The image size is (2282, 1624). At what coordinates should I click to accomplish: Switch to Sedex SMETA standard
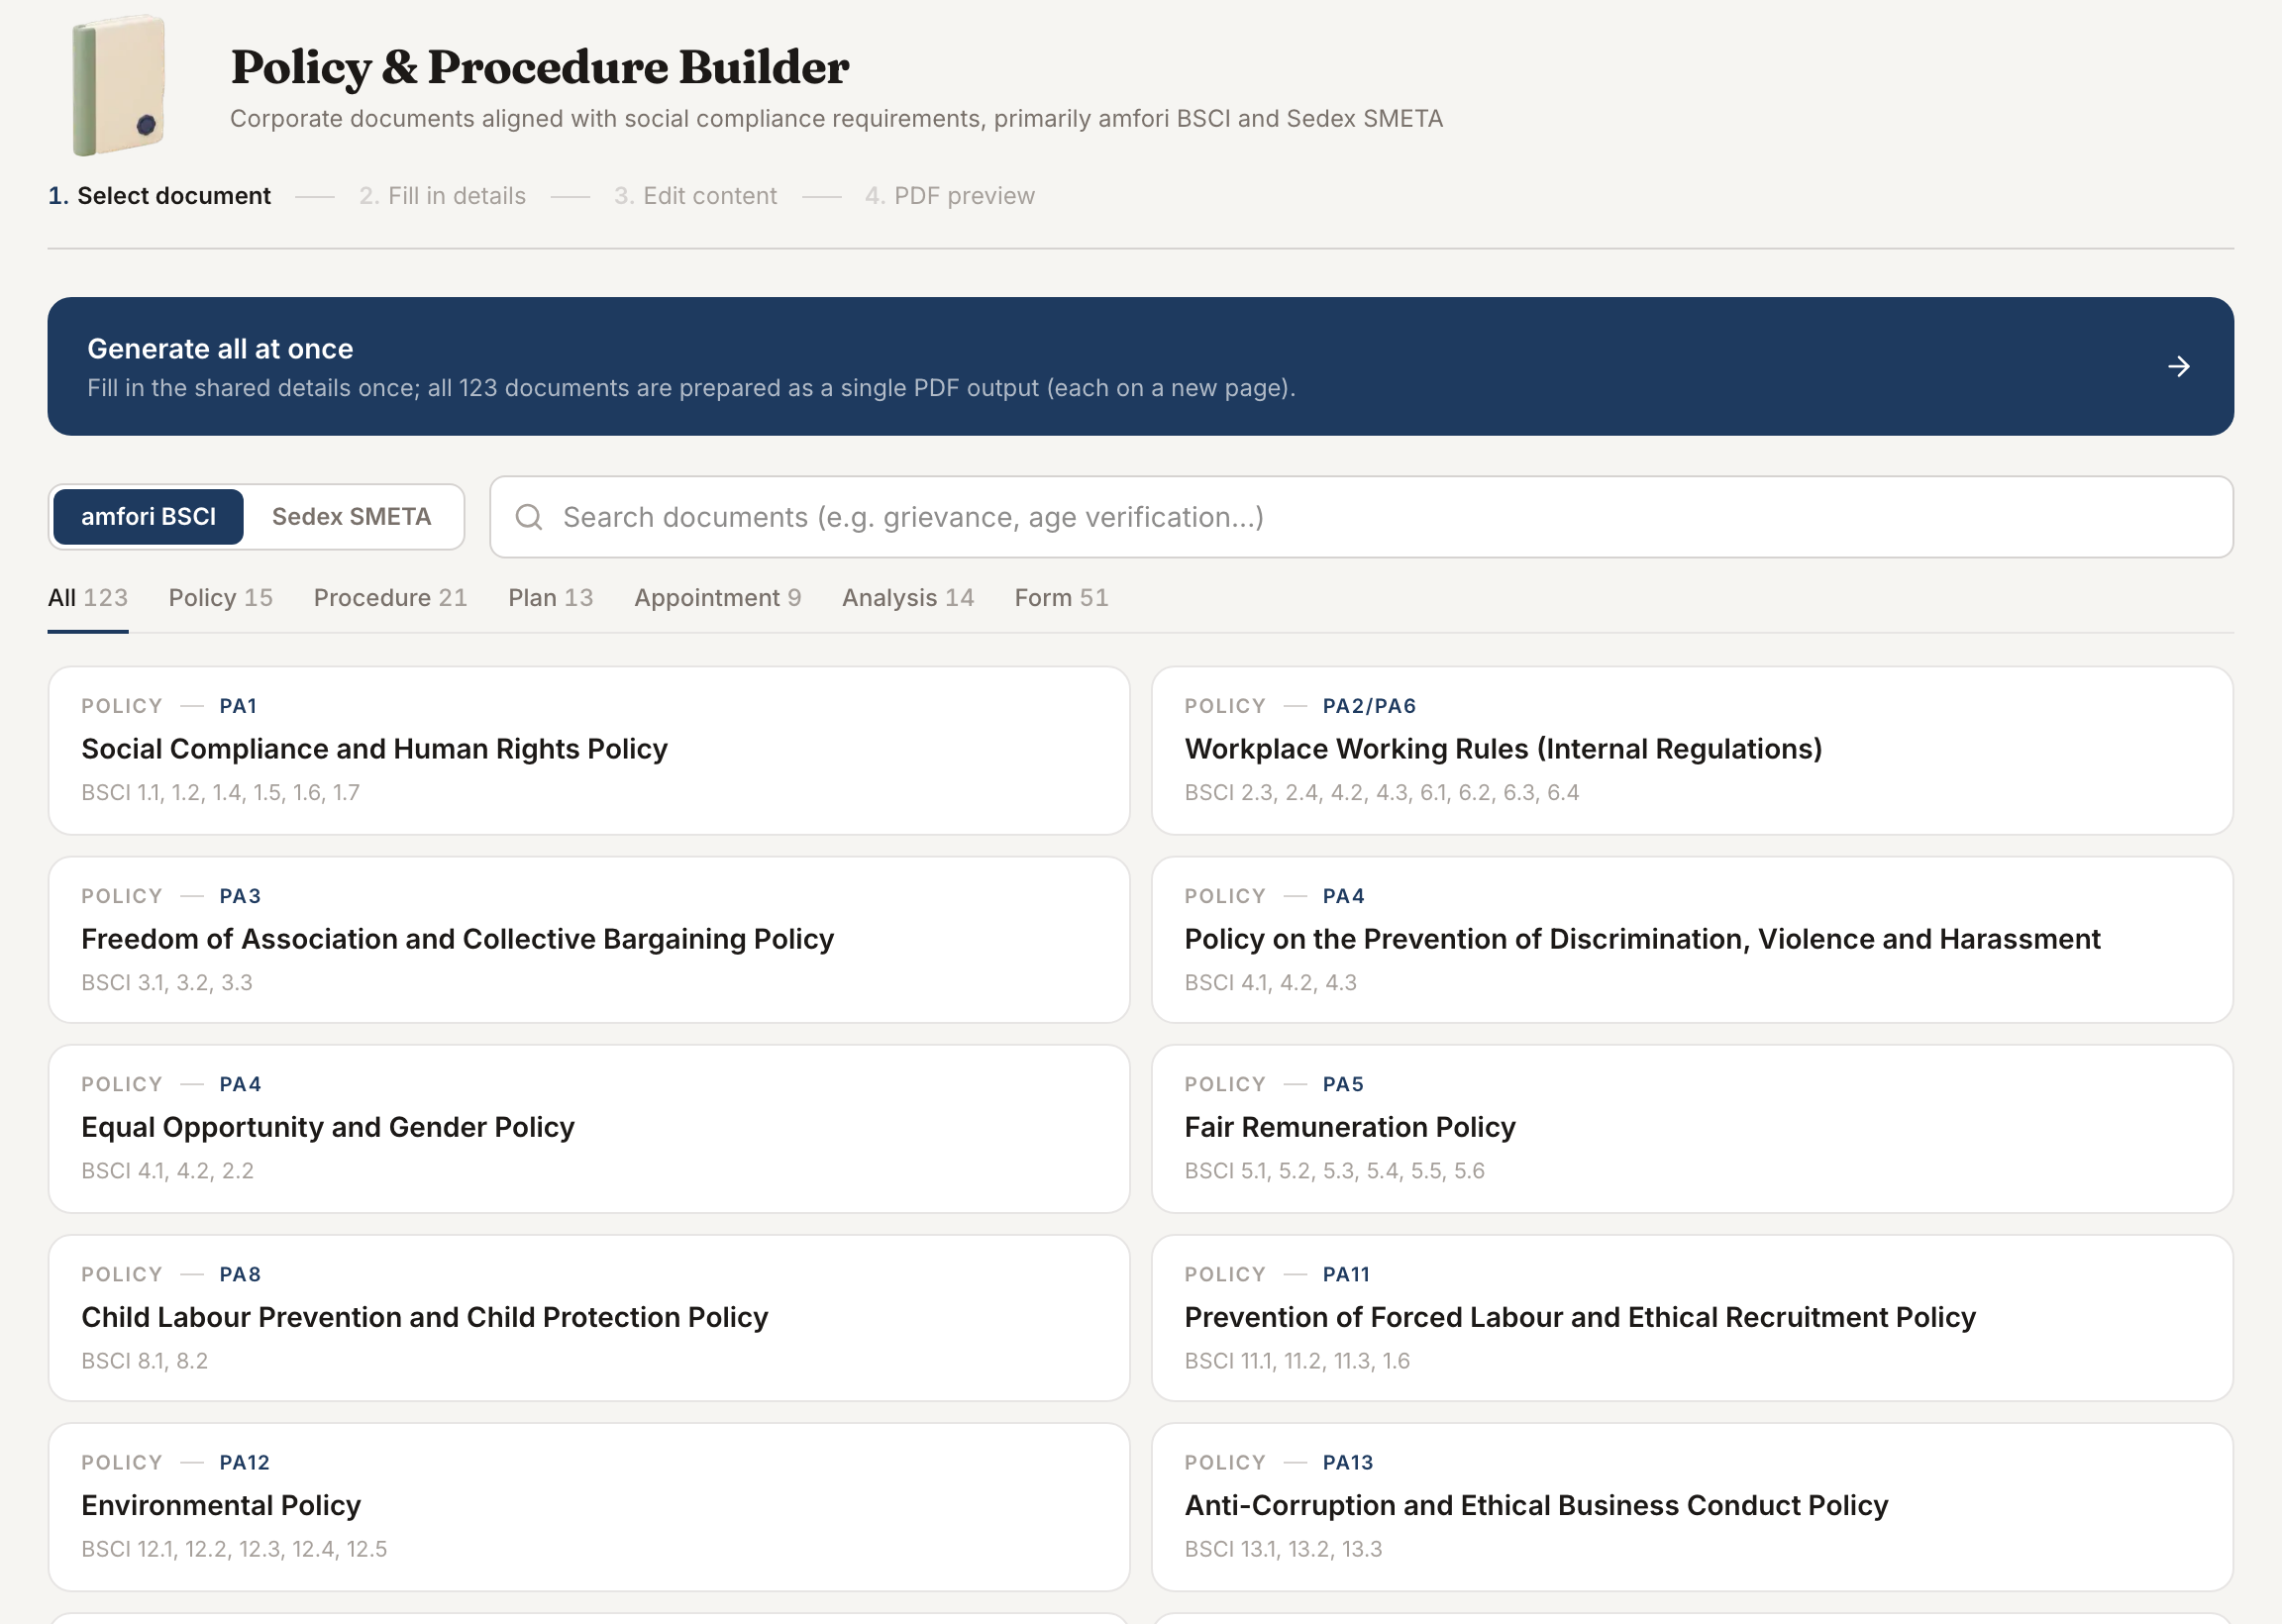351,517
